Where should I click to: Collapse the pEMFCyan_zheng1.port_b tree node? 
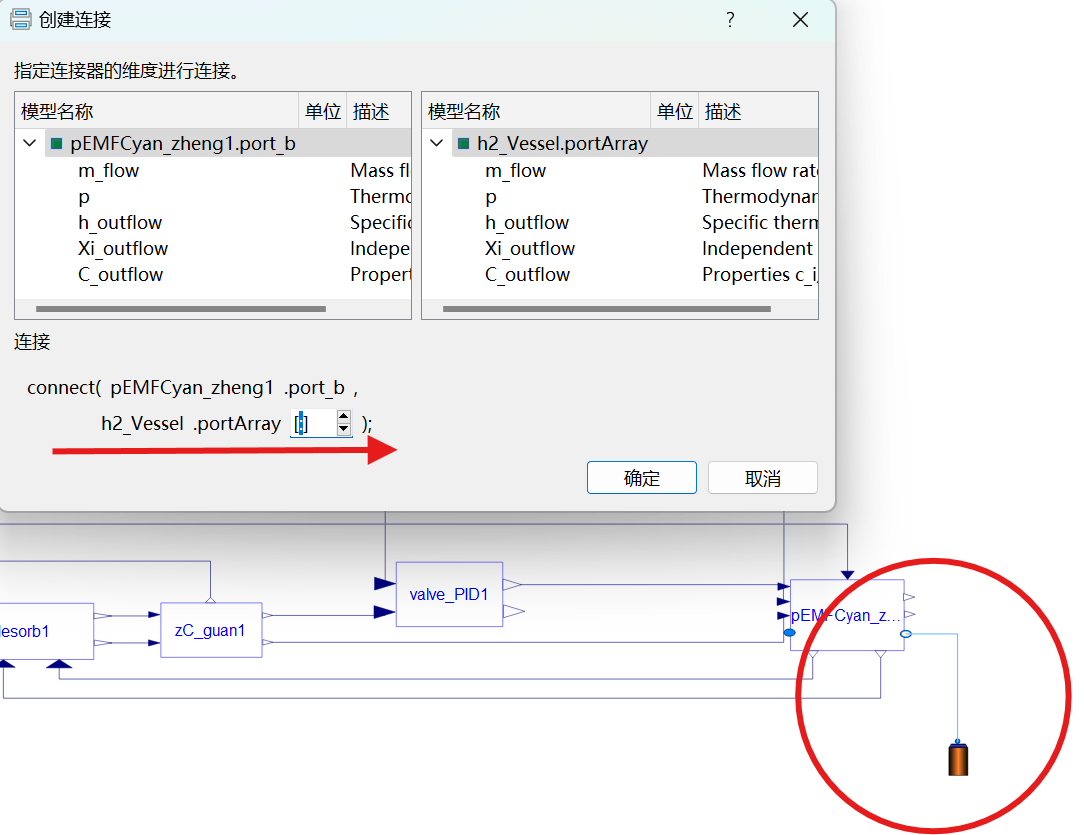30,143
